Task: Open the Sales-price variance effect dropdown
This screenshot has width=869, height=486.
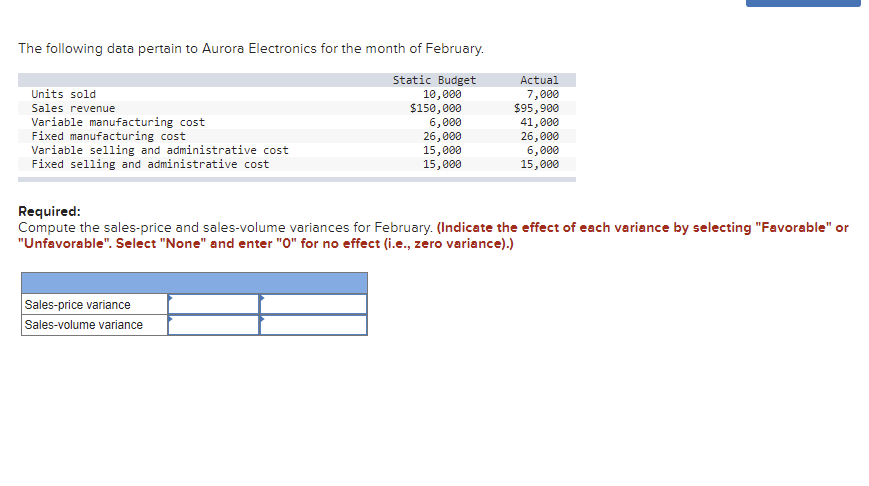Action: pyautogui.click(x=313, y=304)
